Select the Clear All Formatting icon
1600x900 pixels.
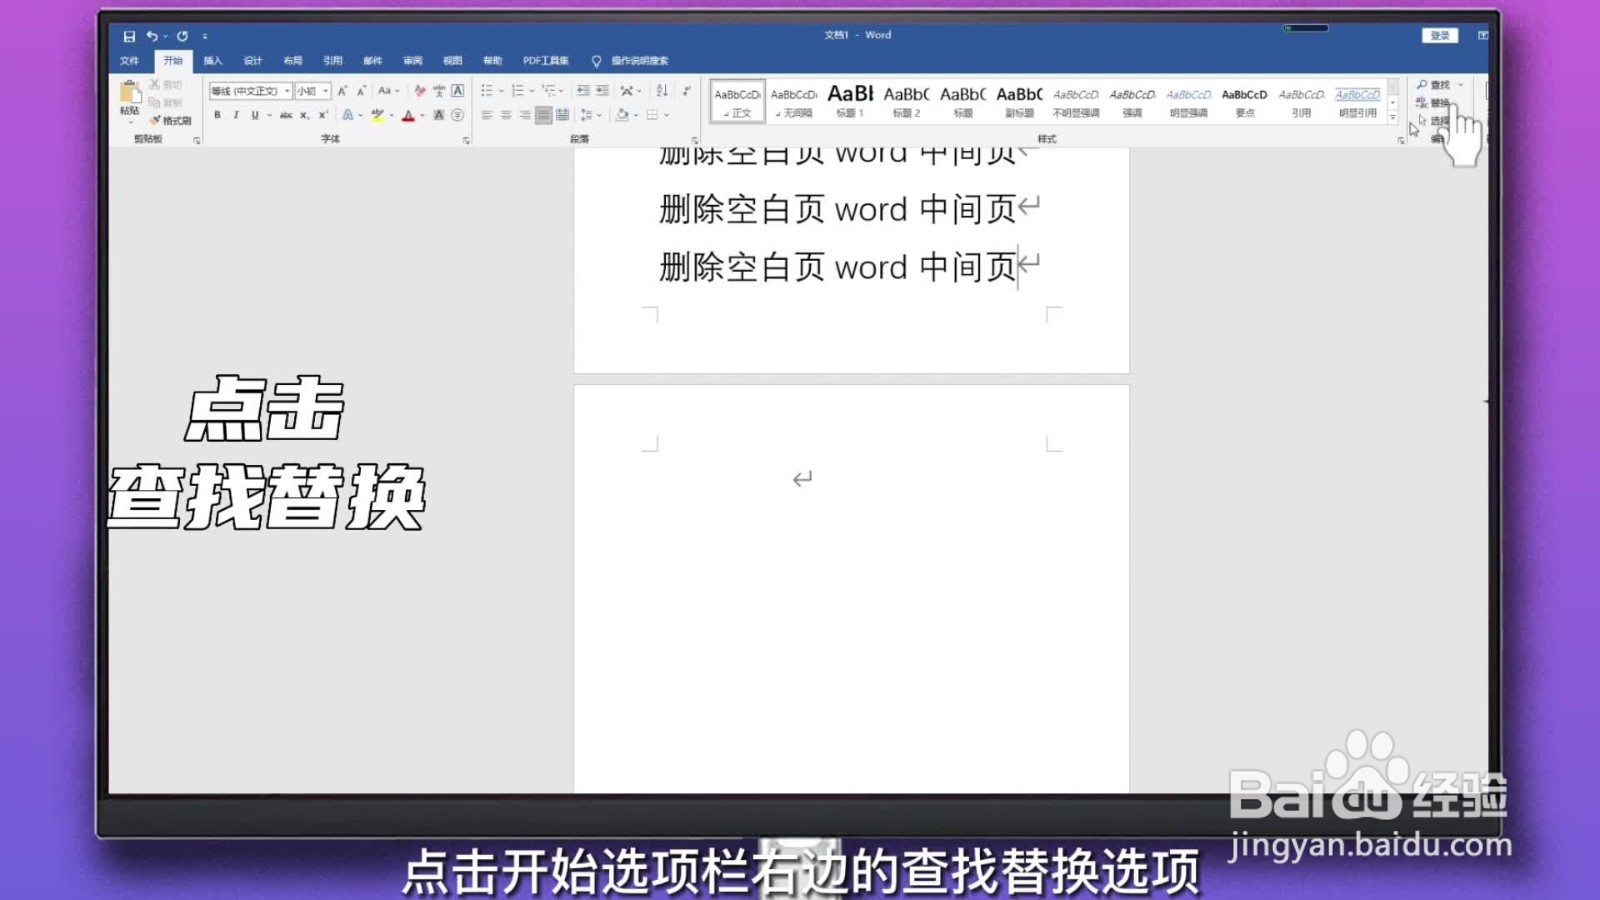coord(421,91)
